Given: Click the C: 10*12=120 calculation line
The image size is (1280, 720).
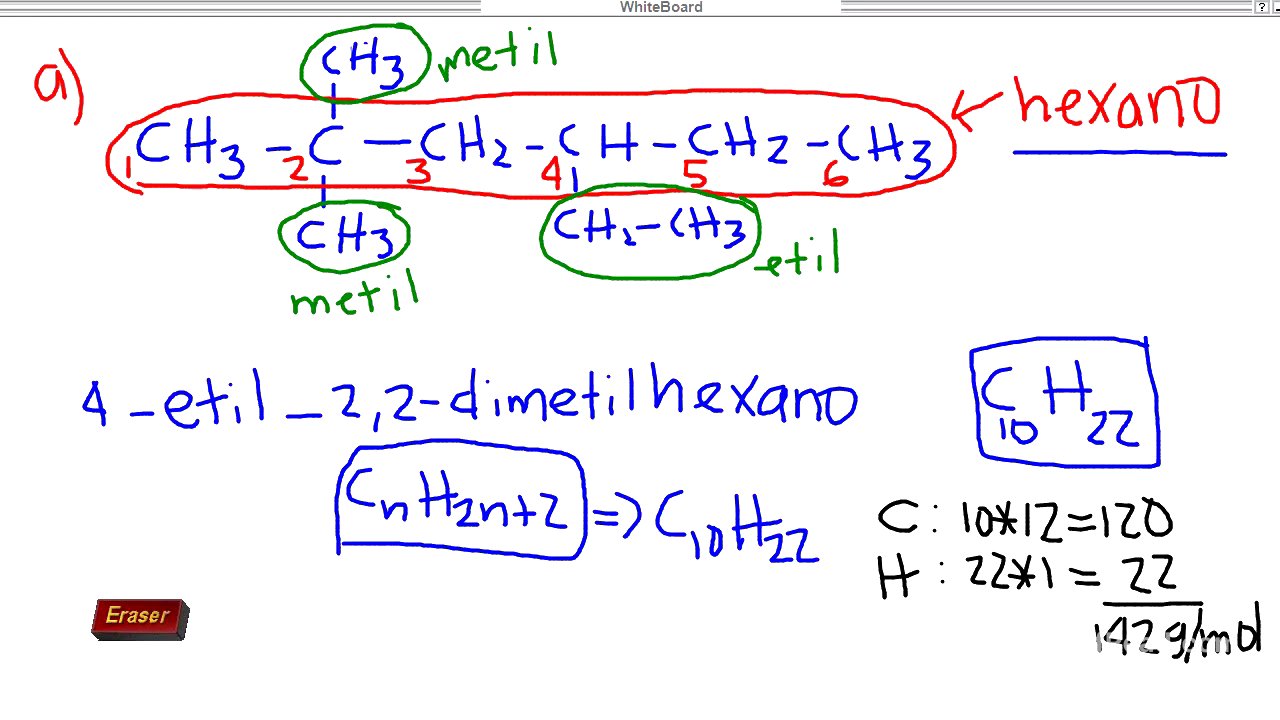Looking at the screenshot, I should click(x=1025, y=520).
